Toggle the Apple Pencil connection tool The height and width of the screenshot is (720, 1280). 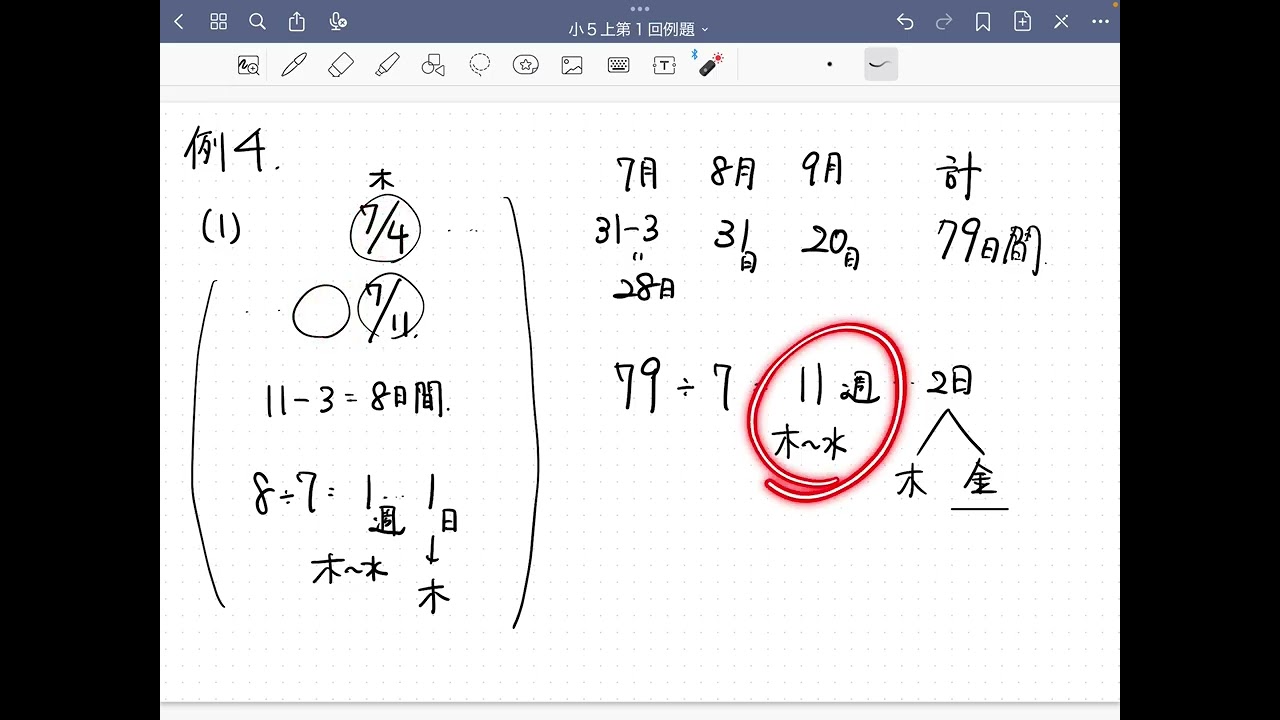[x=710, y=65]
